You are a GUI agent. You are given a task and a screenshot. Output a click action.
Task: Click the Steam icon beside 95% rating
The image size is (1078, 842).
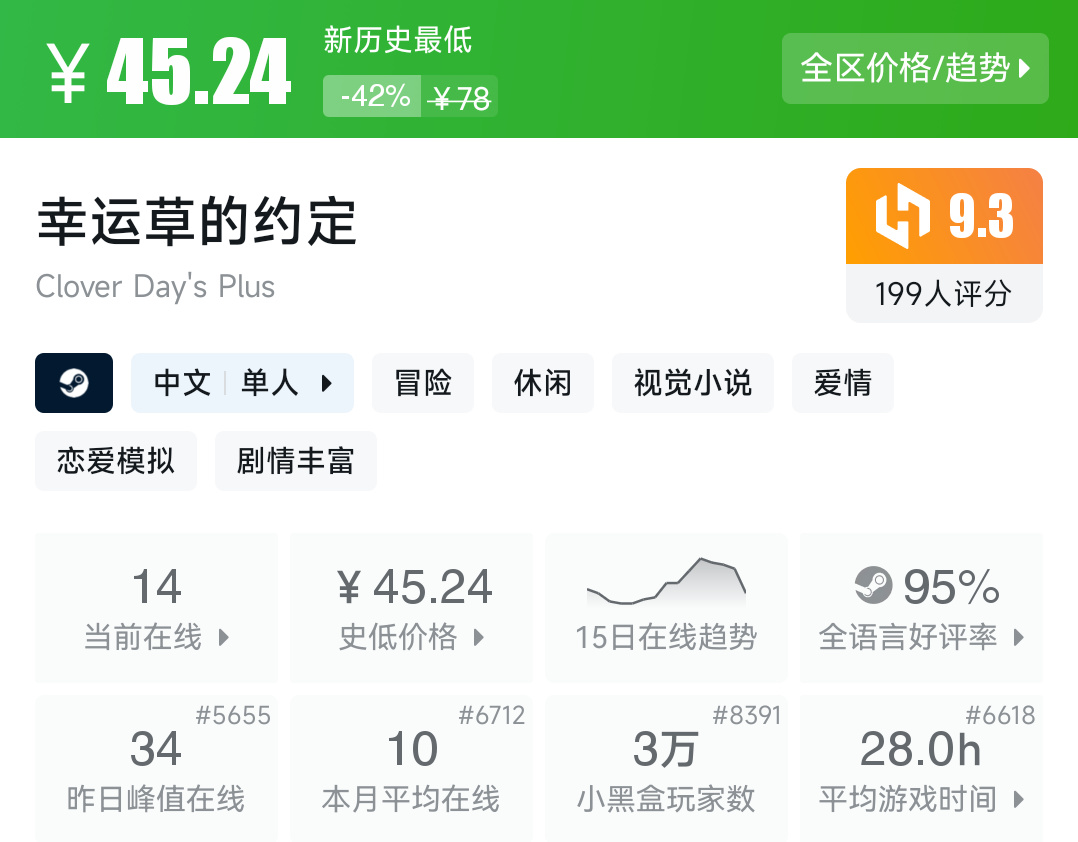[x=873, y=585]
